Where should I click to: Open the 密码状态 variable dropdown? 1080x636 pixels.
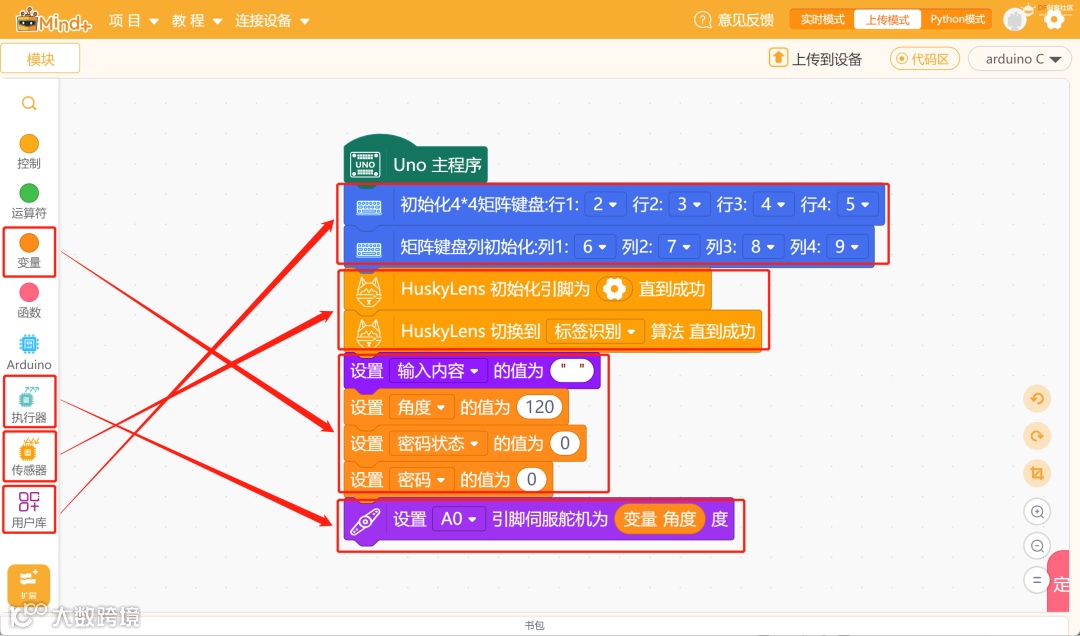438,443
